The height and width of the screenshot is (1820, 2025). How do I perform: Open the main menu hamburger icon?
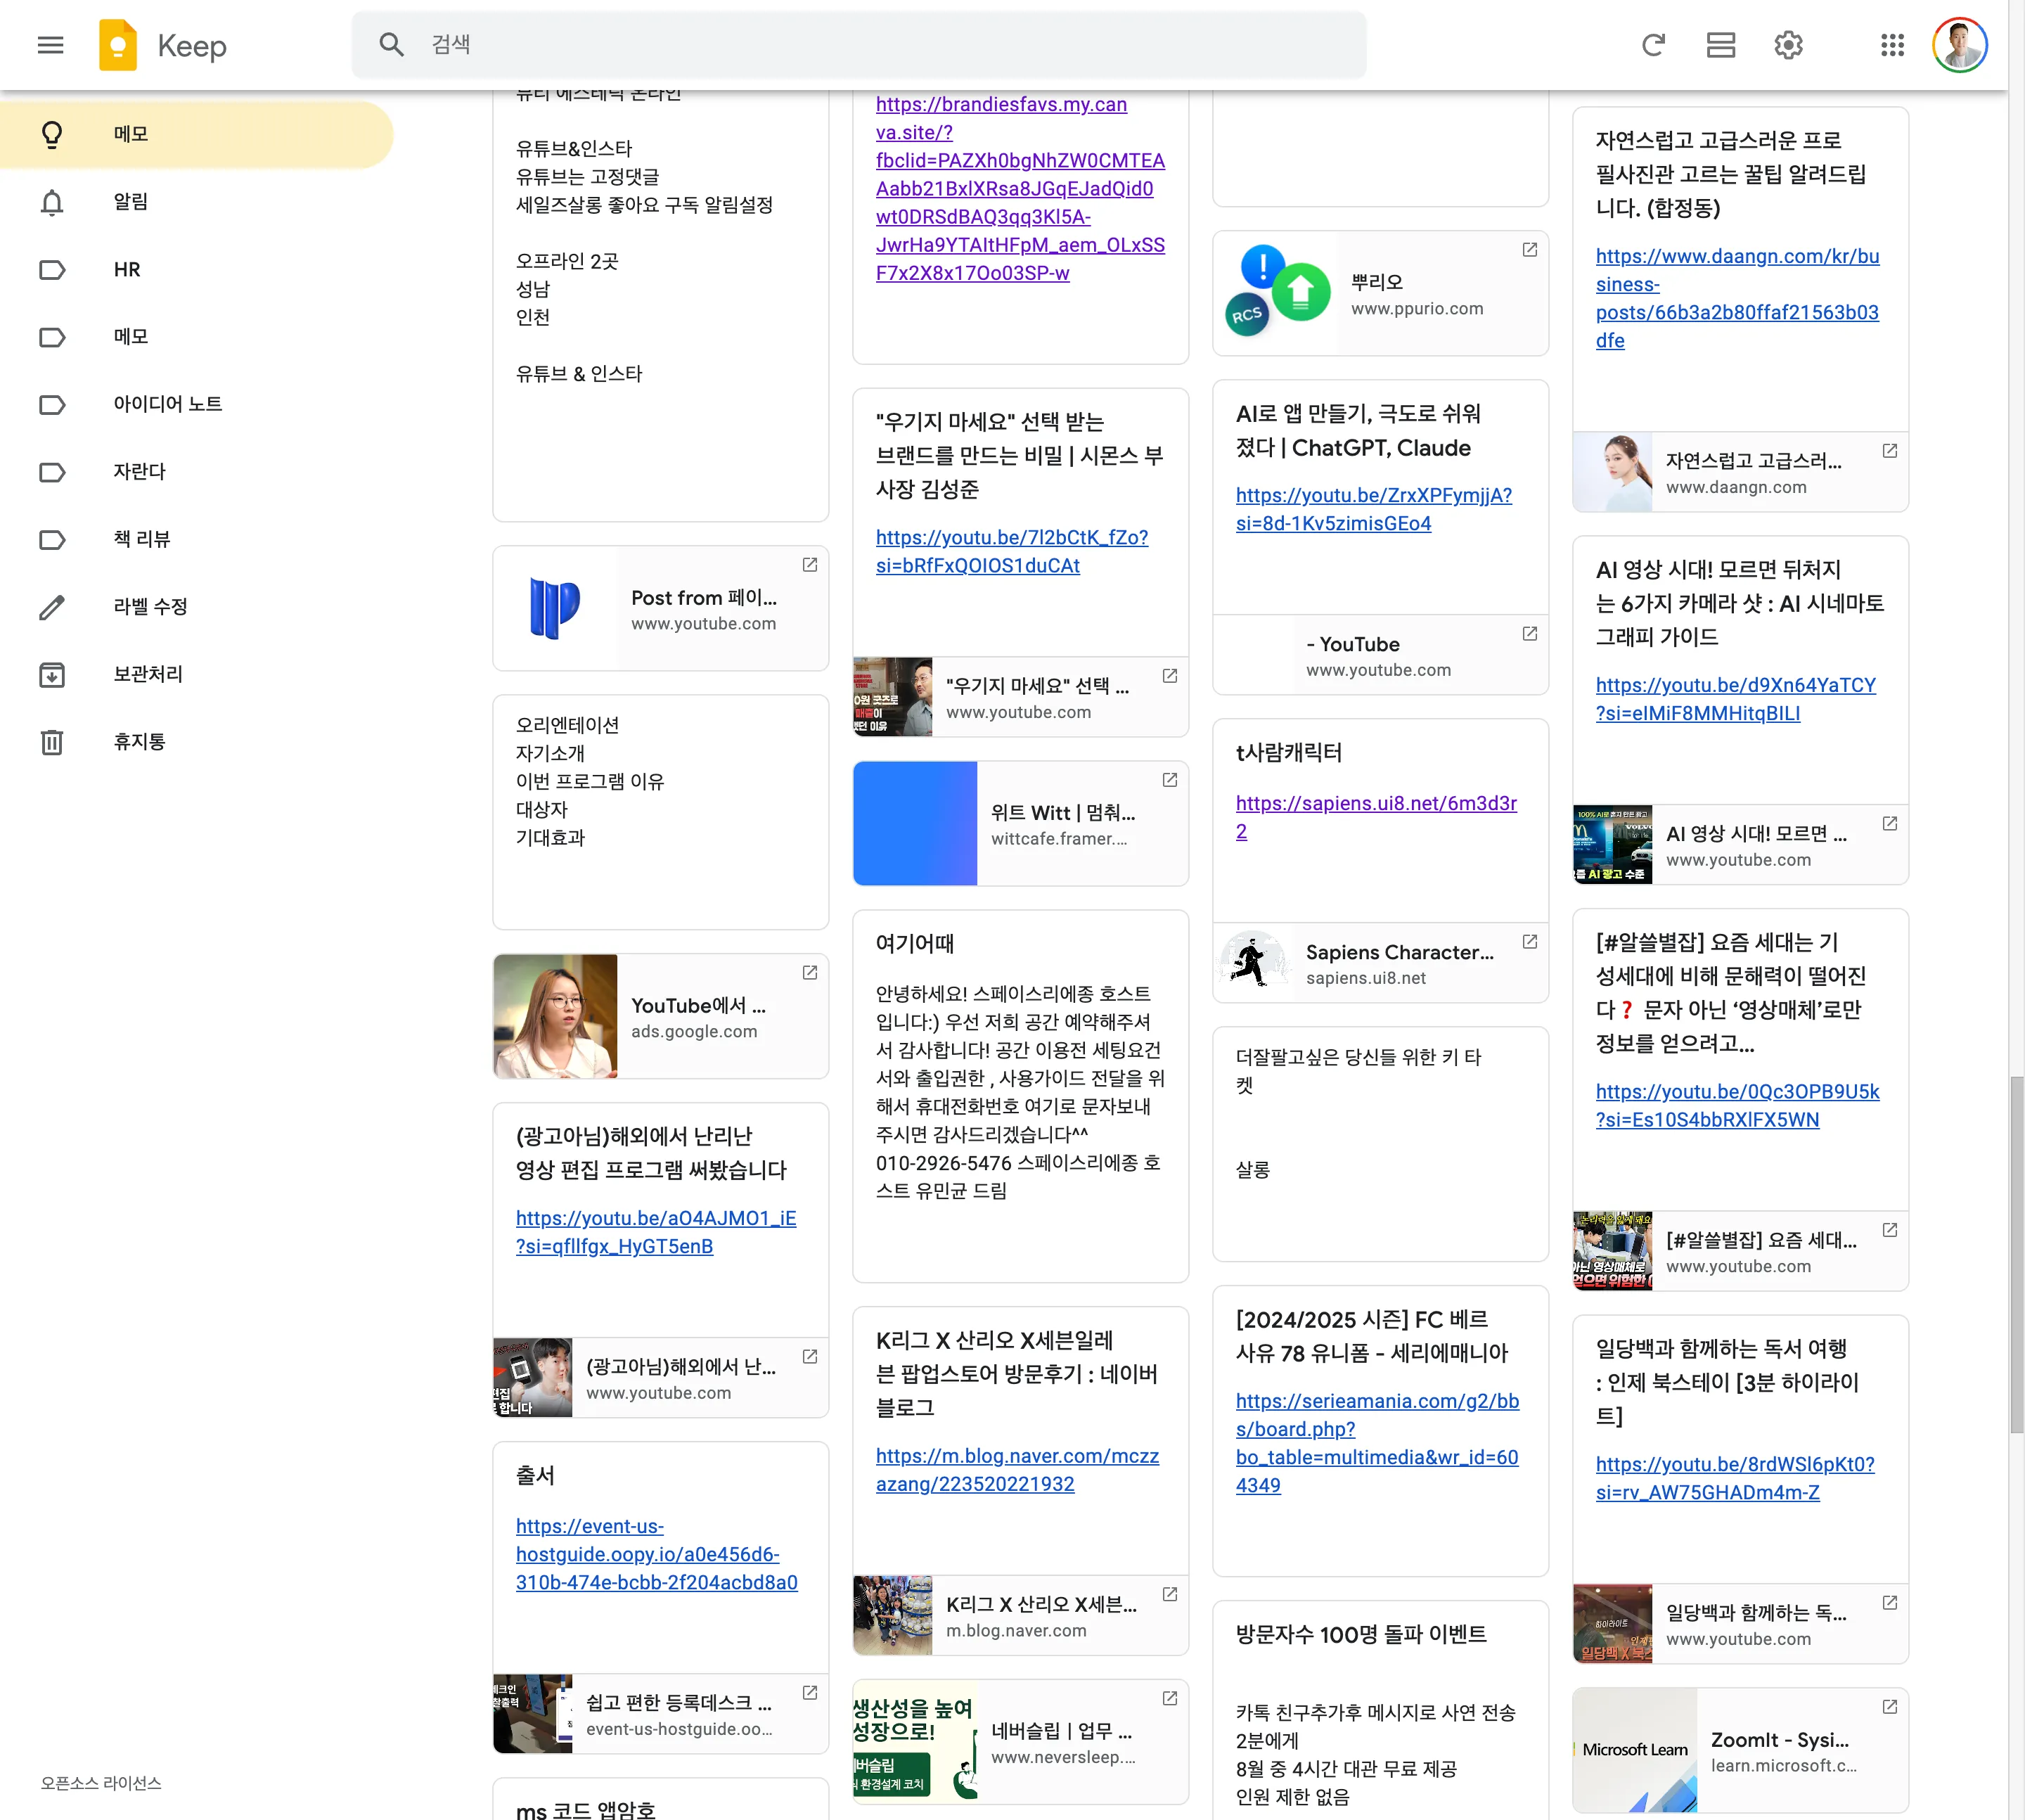point(50,45)
